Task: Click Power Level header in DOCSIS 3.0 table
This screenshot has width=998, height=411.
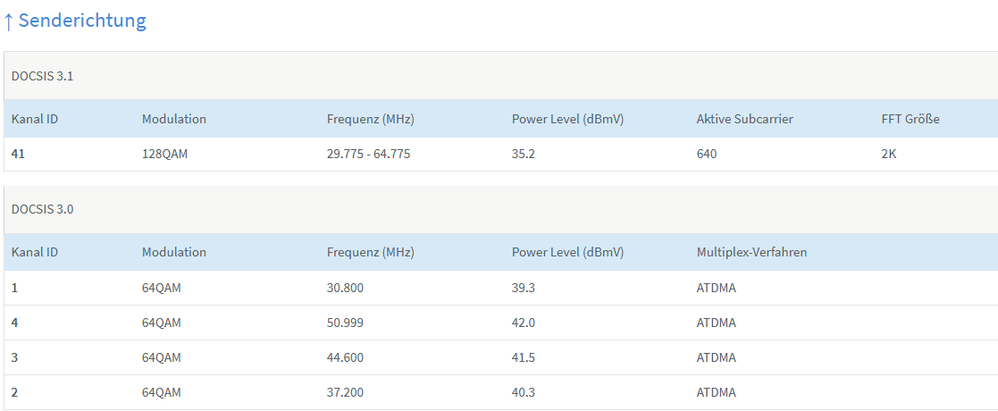Action: point(567,252)
